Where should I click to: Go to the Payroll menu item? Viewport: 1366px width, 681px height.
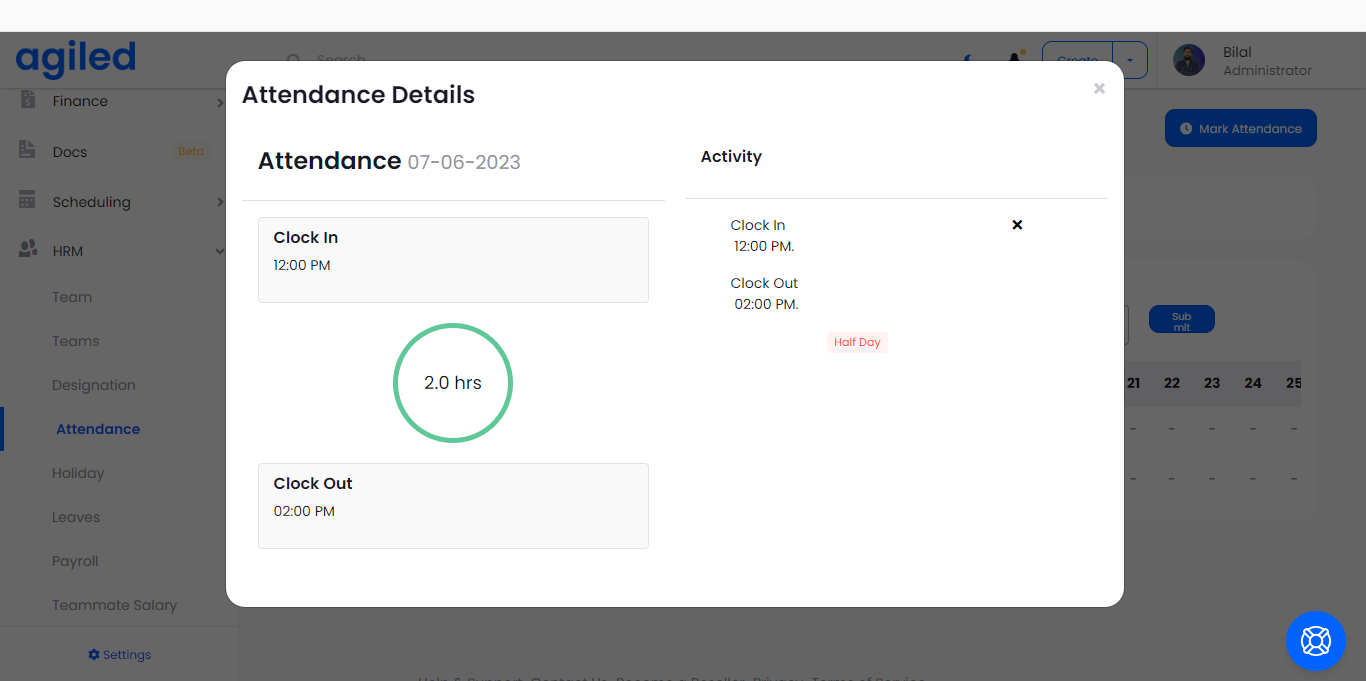(x=75, y=561)
